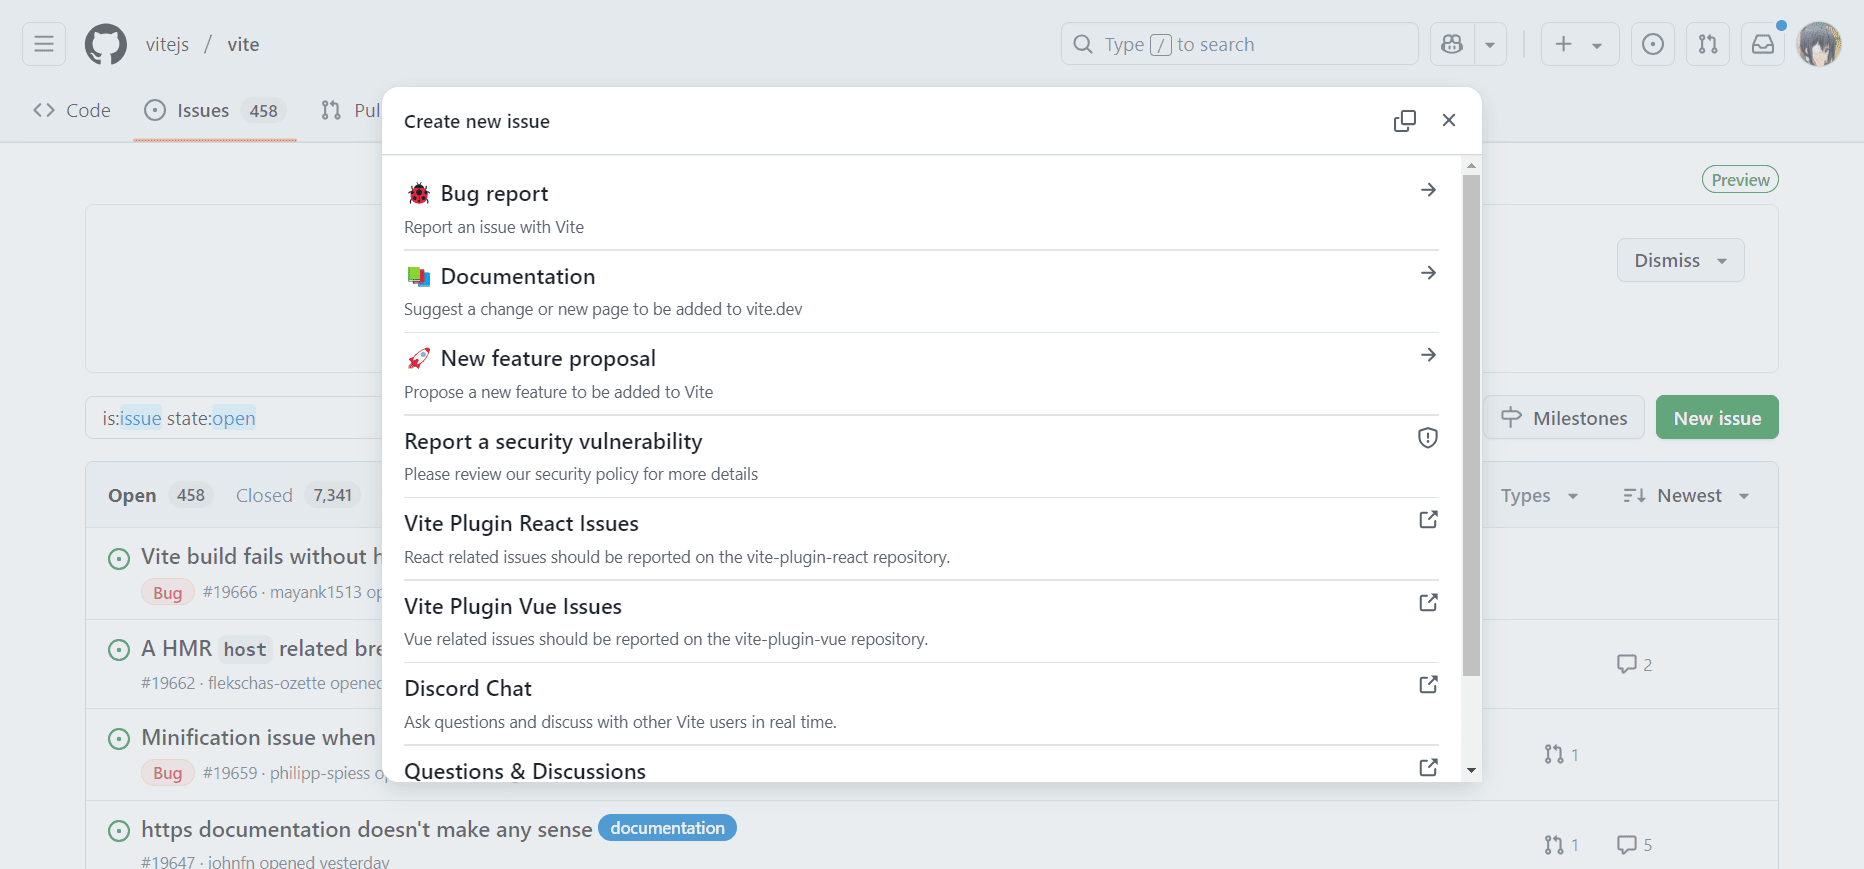Click the dialog scrollbar down arrow
Screen dimensions: 1864x869
click(1471, 770)
